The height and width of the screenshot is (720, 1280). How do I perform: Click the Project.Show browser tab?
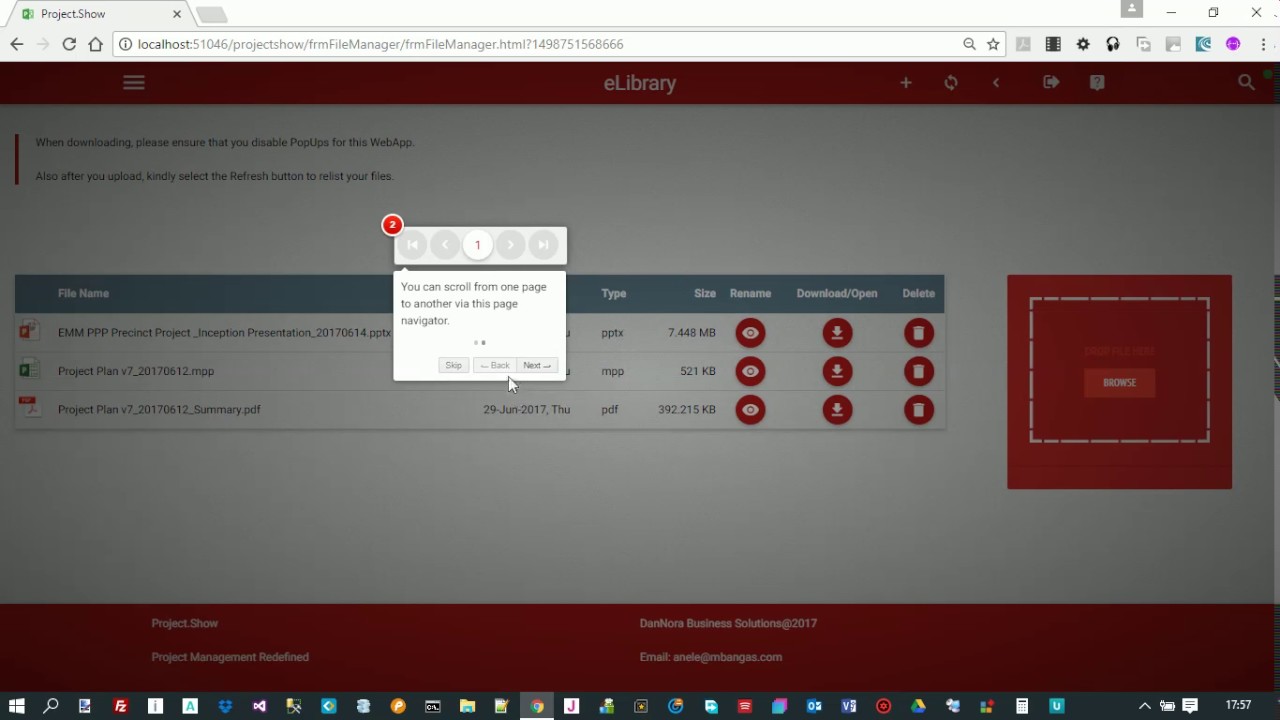97,14
